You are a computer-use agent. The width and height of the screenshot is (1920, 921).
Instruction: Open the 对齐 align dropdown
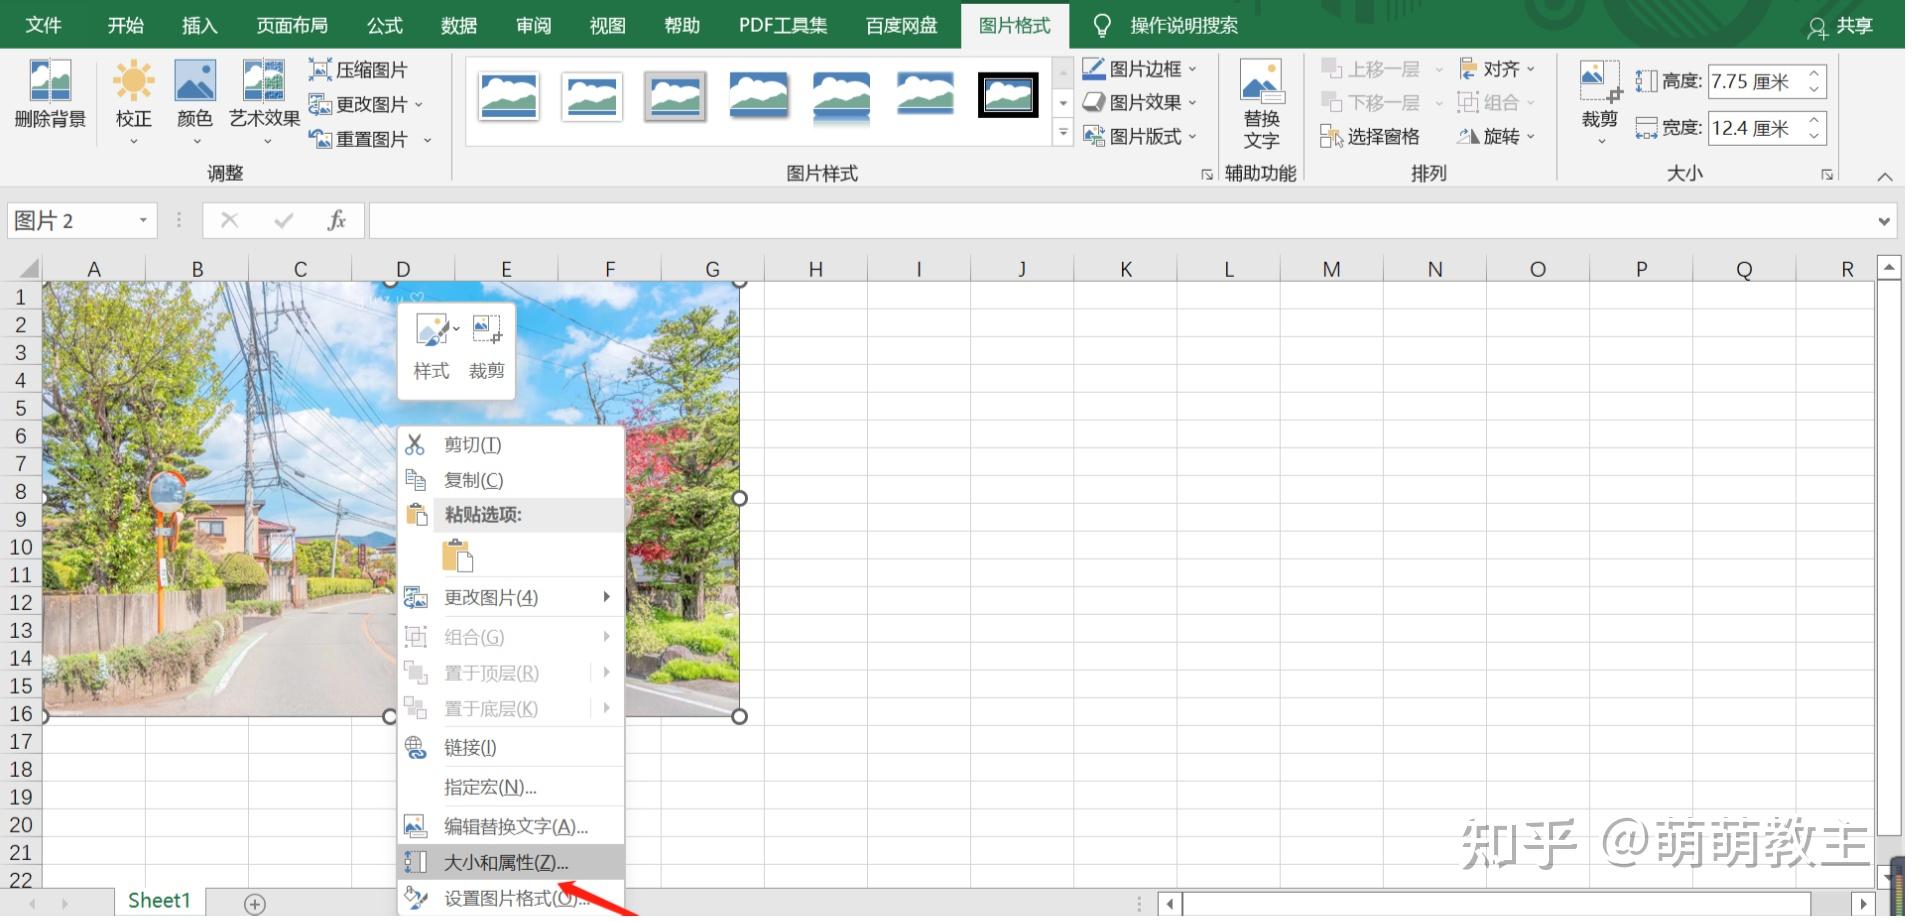tap(1497, 69)
